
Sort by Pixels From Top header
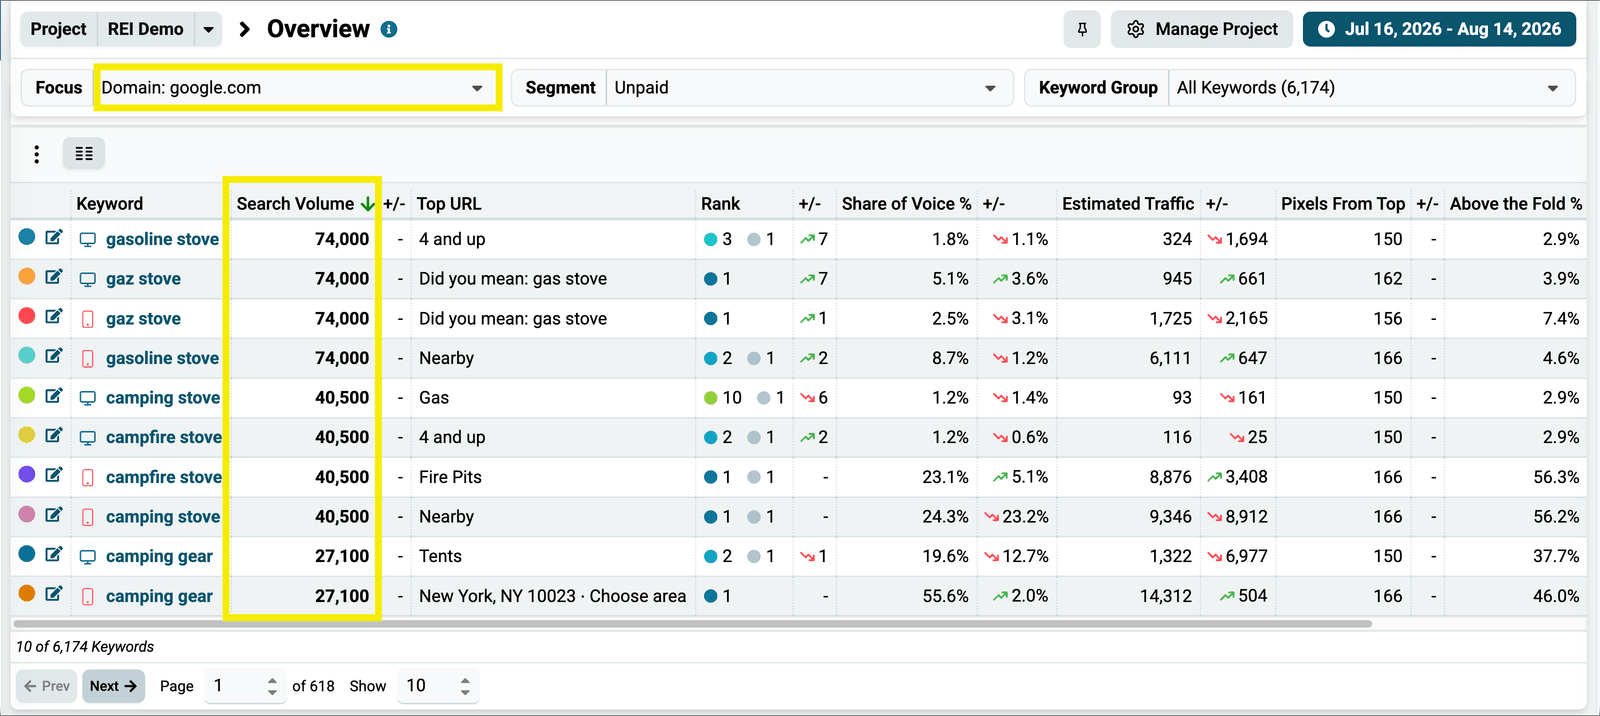[x=1343, y=204]
